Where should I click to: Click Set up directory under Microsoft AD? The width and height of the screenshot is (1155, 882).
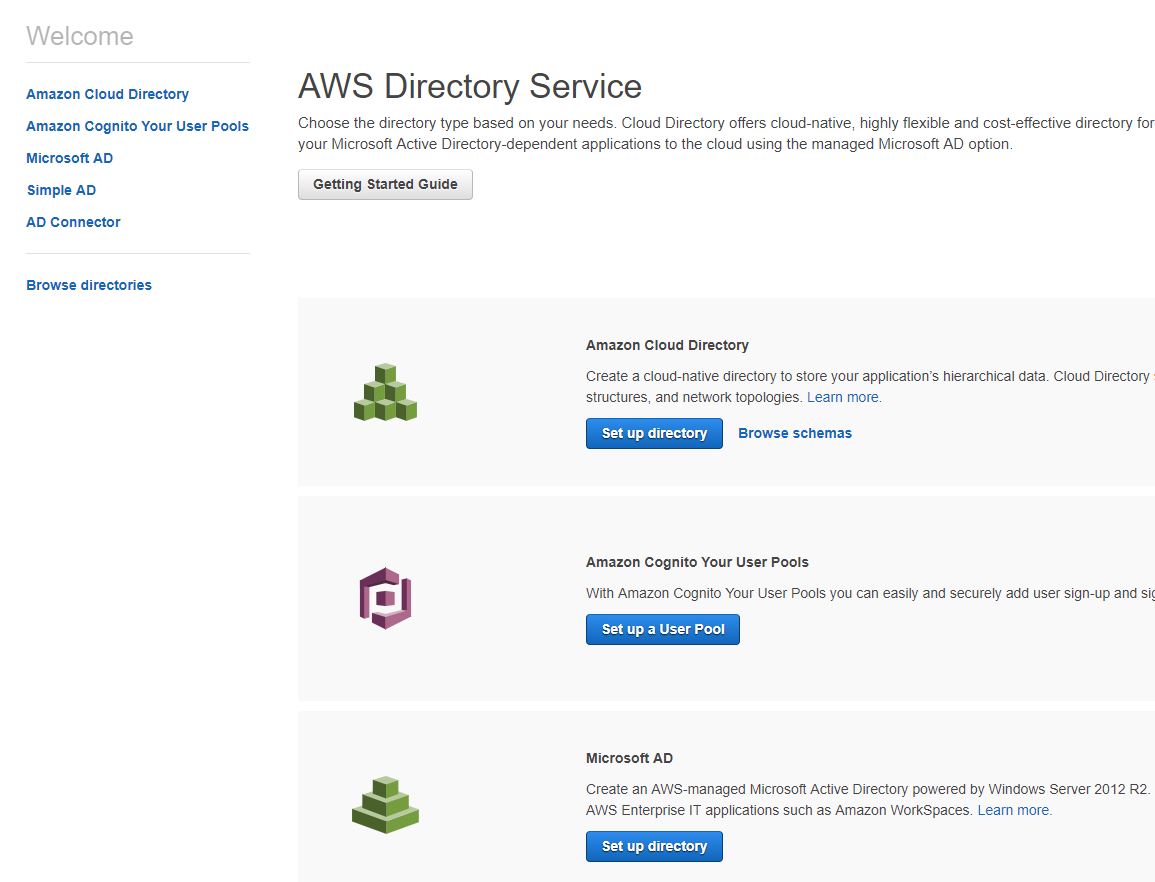[x=654, y=846]
